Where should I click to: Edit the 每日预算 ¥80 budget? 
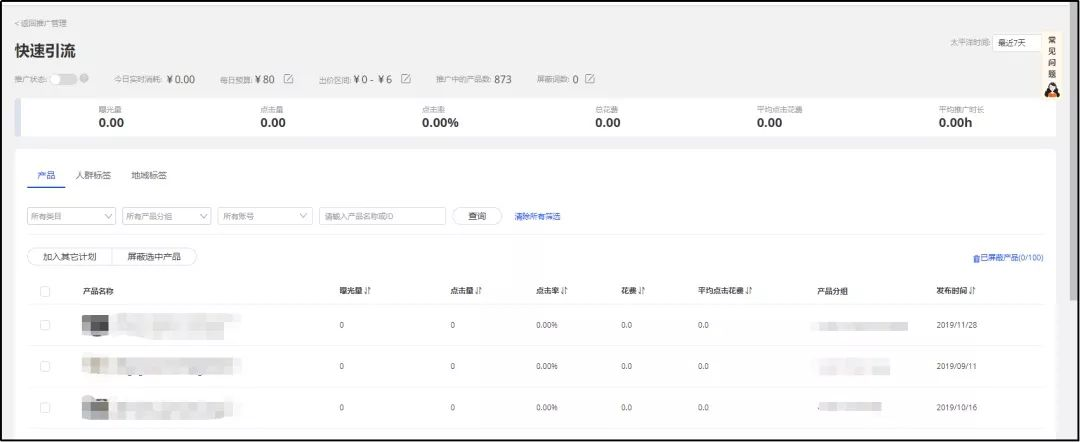pos(289,78)
